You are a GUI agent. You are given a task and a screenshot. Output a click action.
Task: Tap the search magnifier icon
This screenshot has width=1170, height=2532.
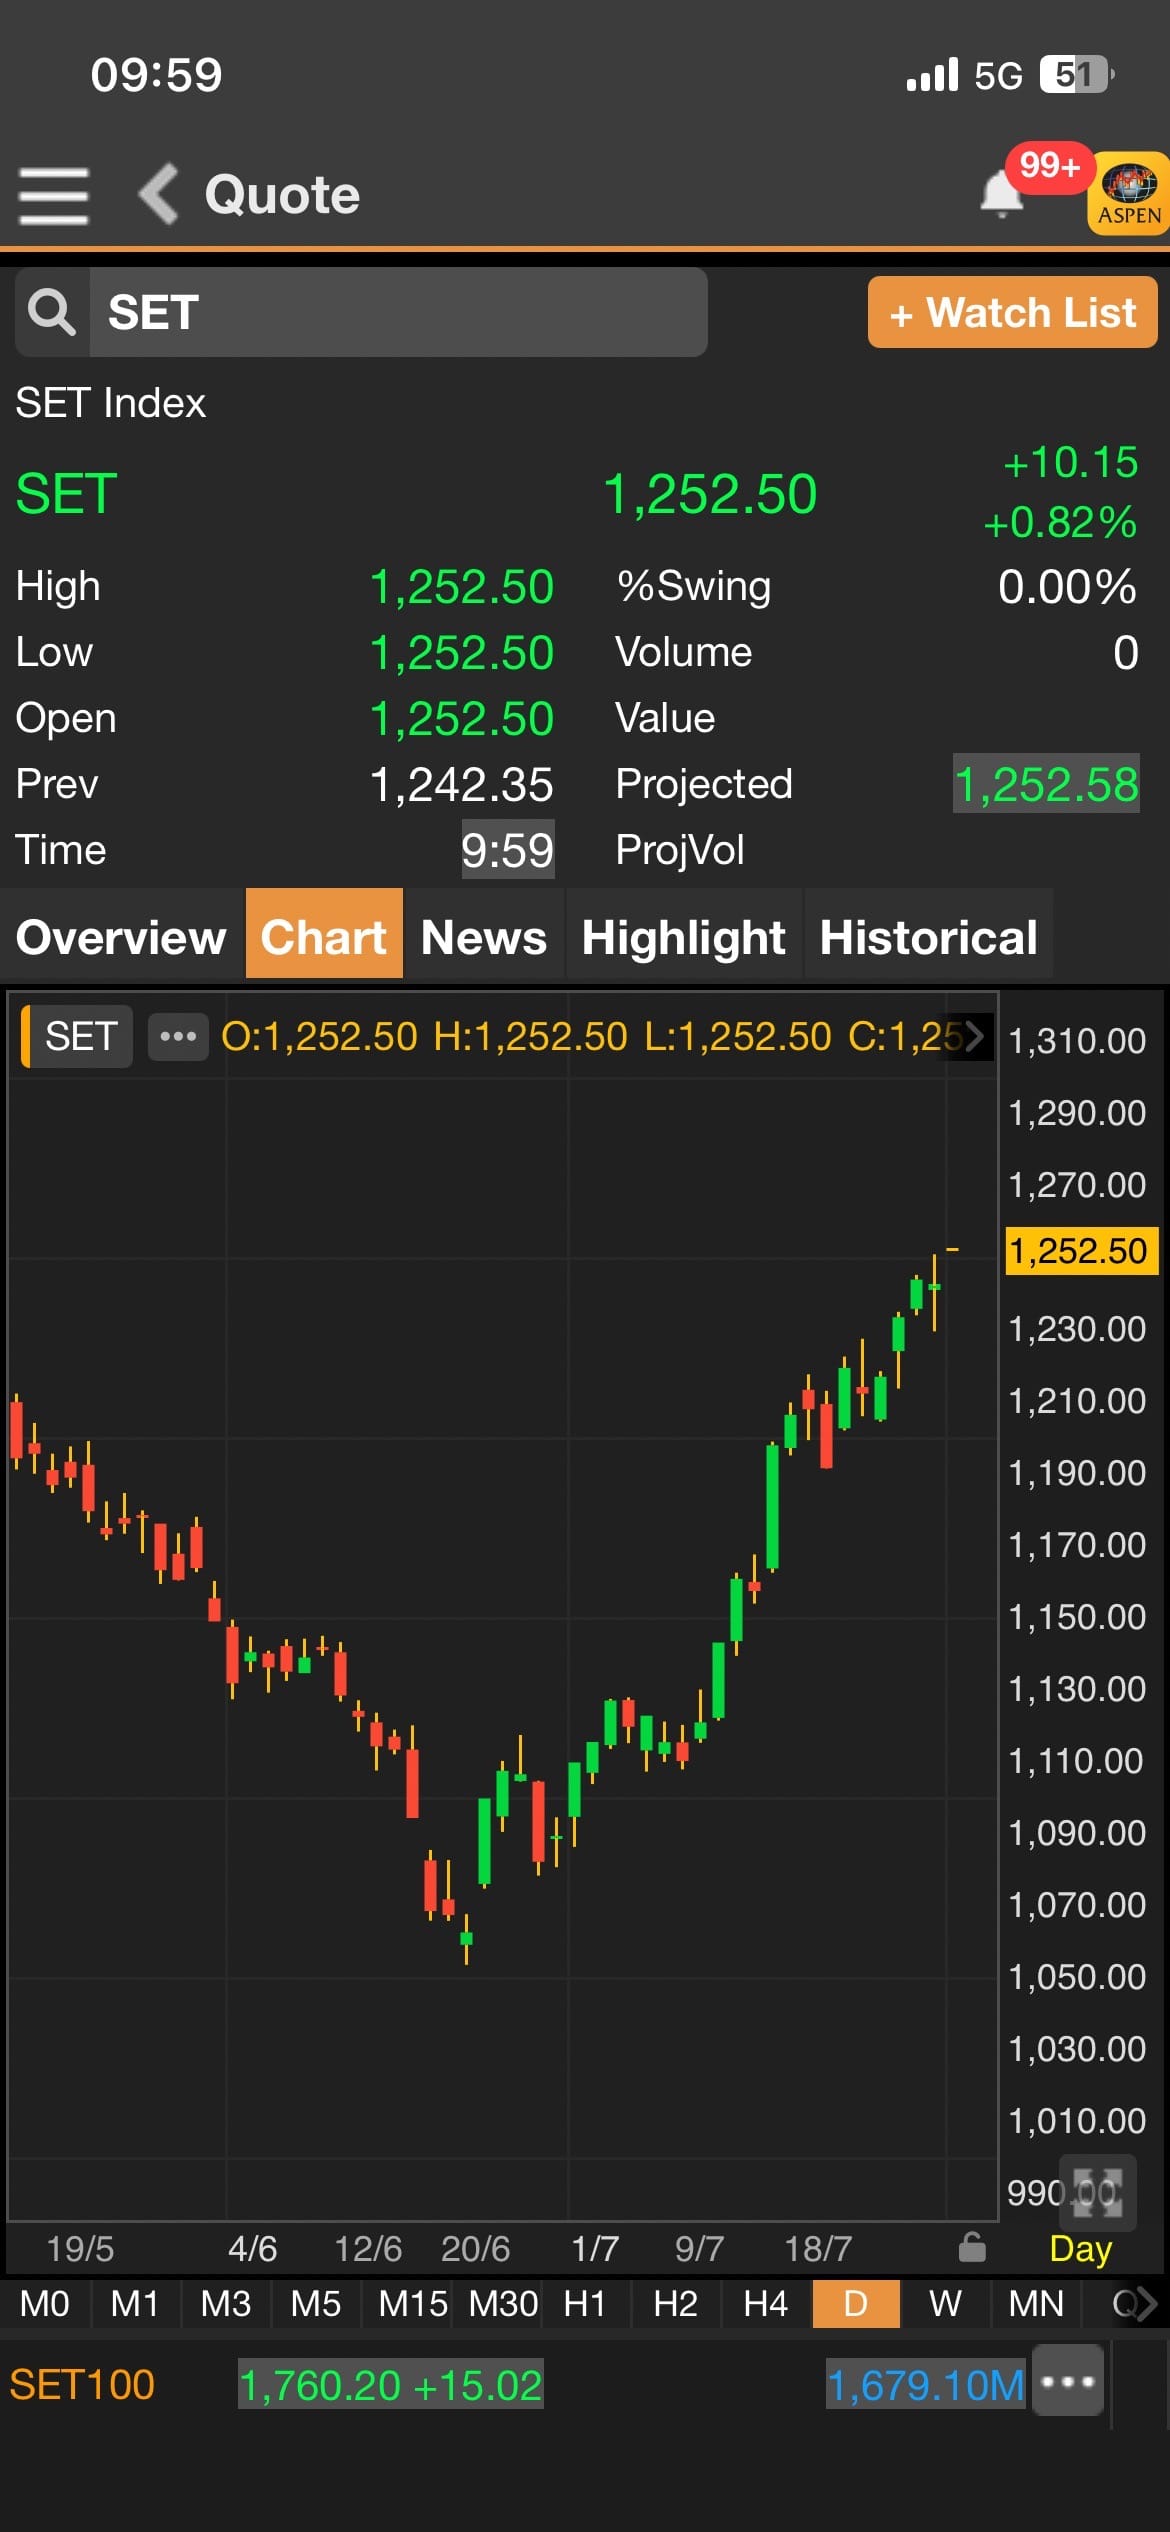point(52,312)
